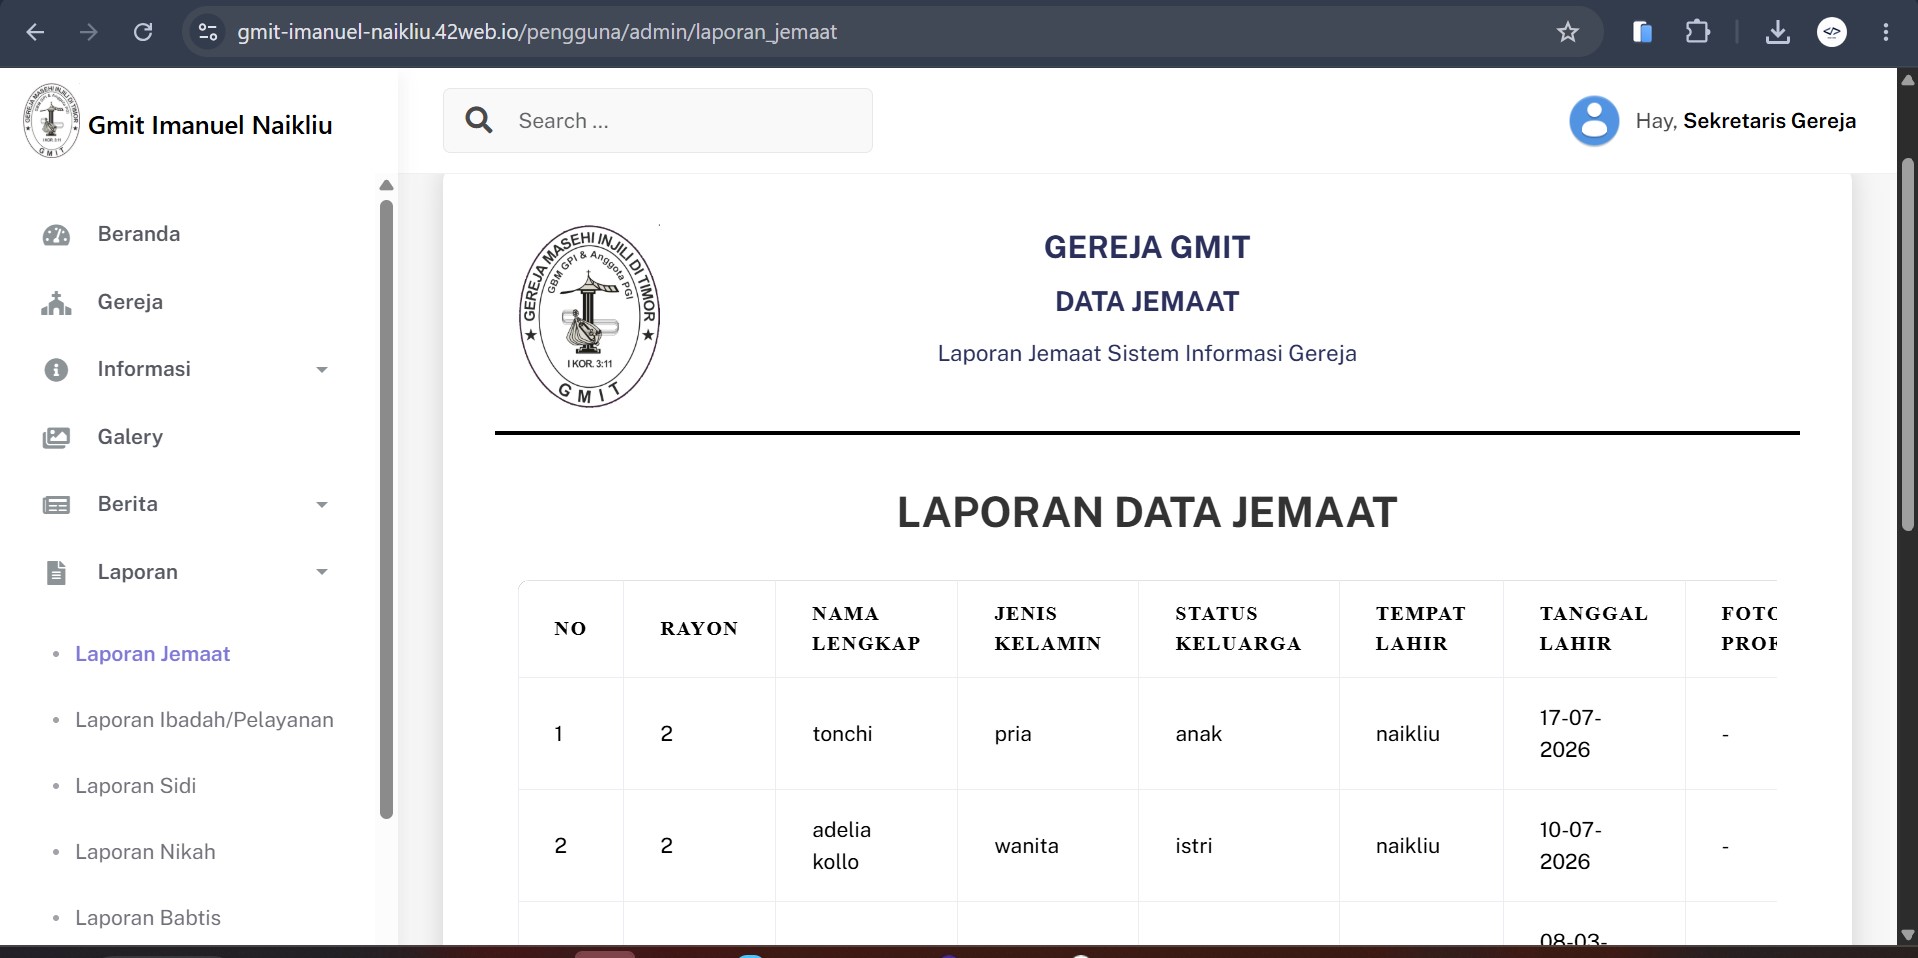Expand the Informasi dropdown arrow

(x=322, y=370)
